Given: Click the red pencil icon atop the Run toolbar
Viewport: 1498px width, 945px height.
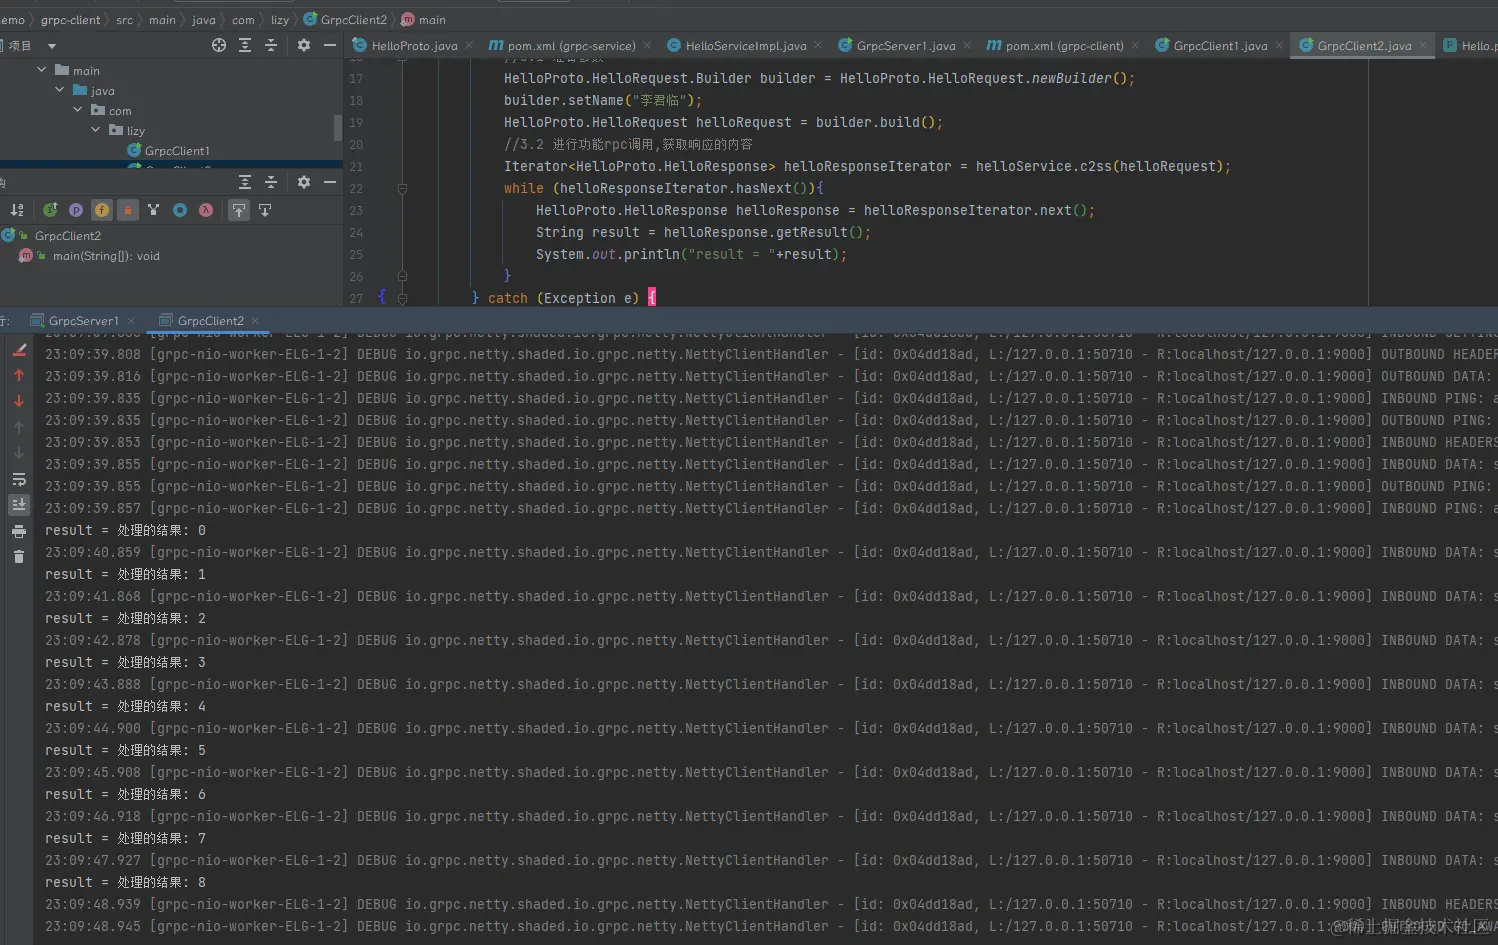Looking at the screenshot, I should click(x=19, y=350).
